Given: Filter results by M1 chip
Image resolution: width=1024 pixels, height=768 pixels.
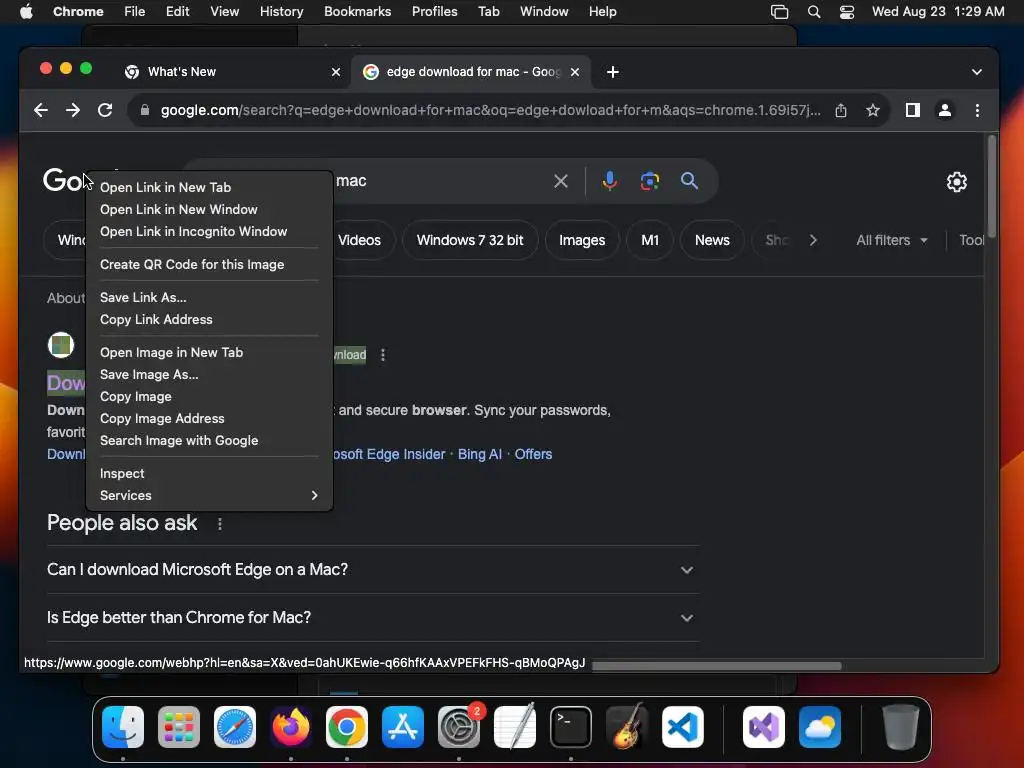Looking at the screenshot, I should 650,240.
